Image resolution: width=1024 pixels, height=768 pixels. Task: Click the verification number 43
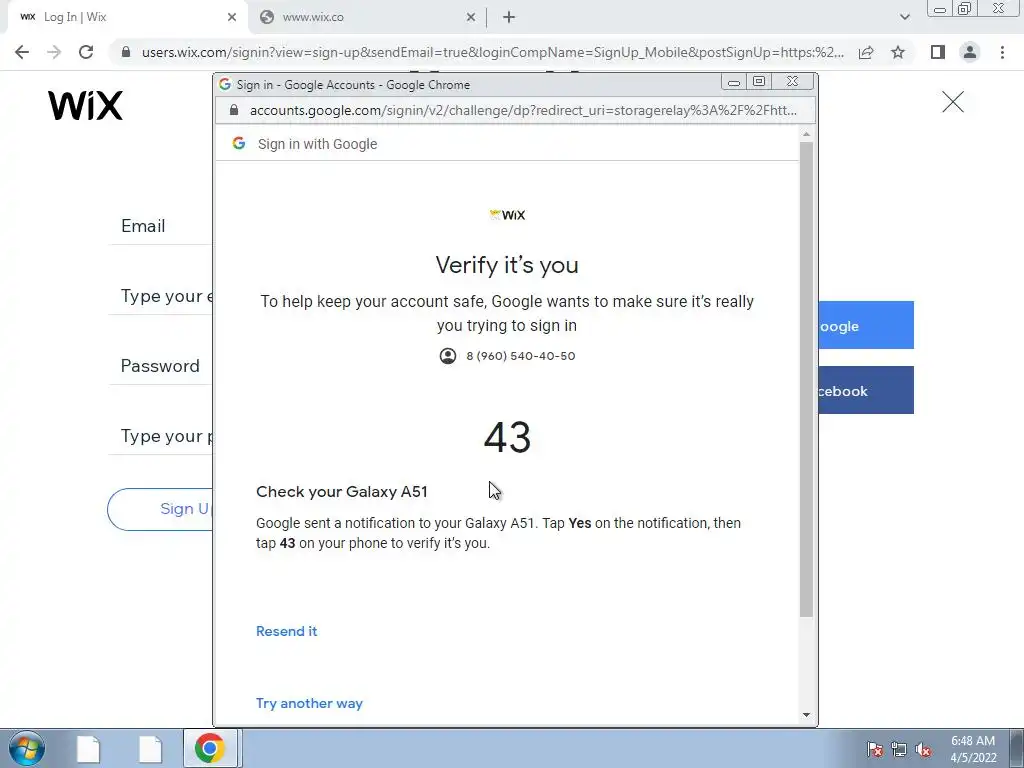point(507,437)
